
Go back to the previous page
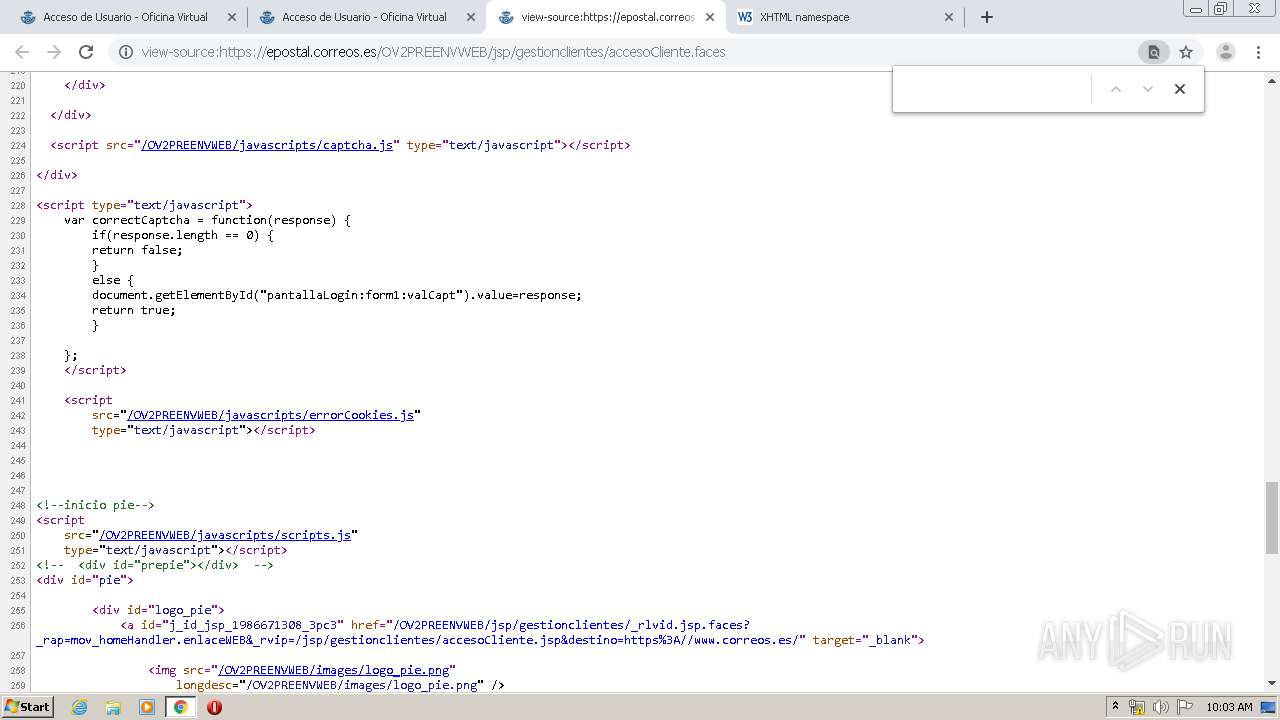coord(22,52)
